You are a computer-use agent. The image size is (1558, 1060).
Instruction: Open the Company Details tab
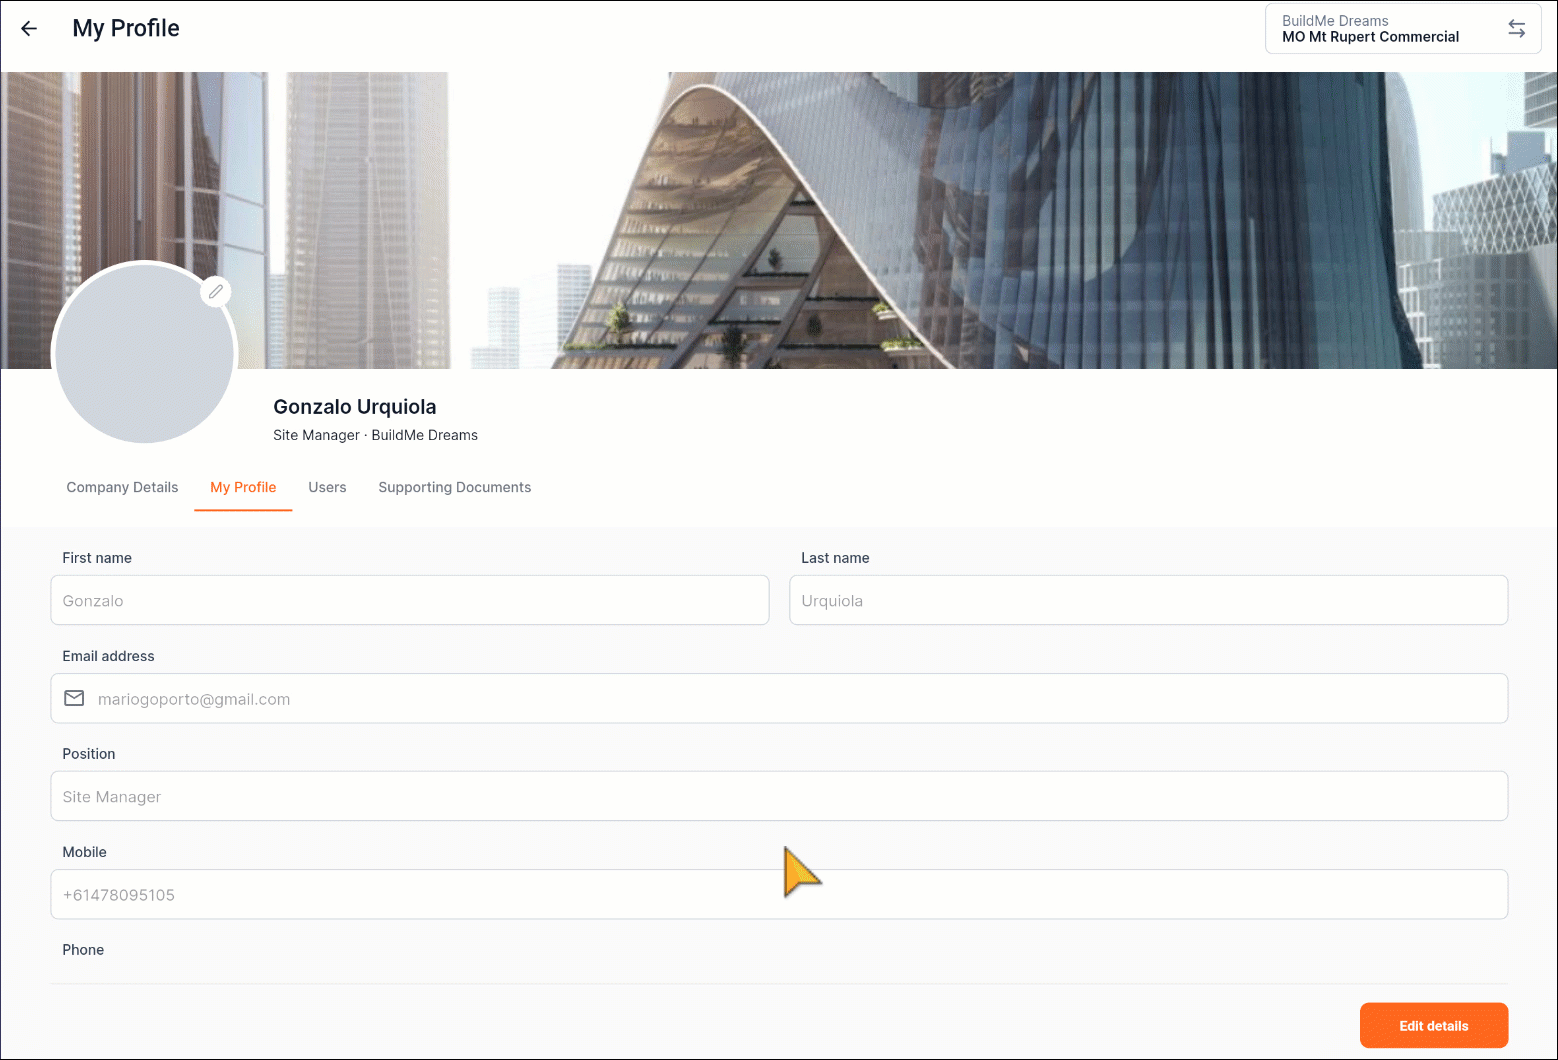[122, 487]
